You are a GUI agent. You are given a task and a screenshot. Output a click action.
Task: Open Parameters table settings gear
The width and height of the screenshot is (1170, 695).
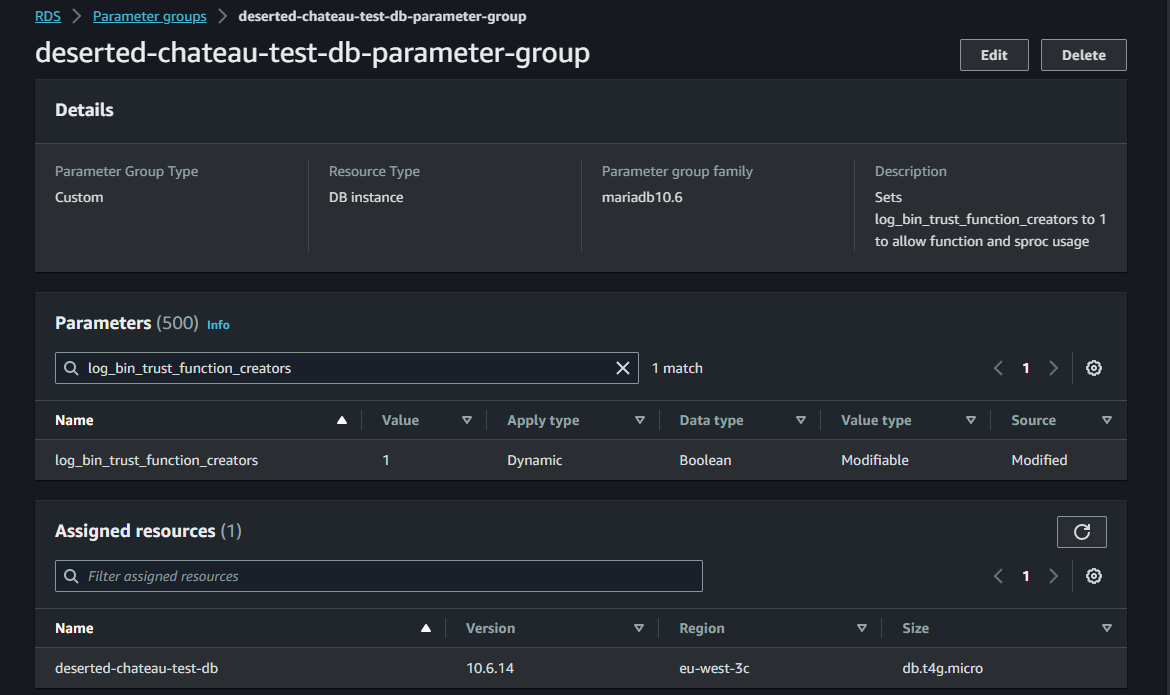1094,368
